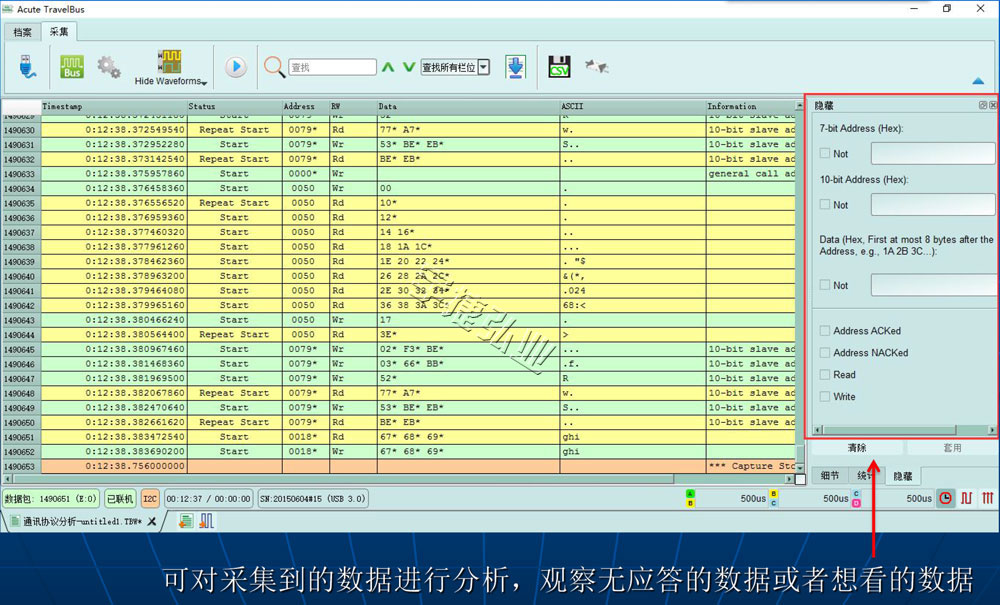Select packet row 1490651
The image size is (1000, 605).
pyautogui.click(x=399, y=437)
